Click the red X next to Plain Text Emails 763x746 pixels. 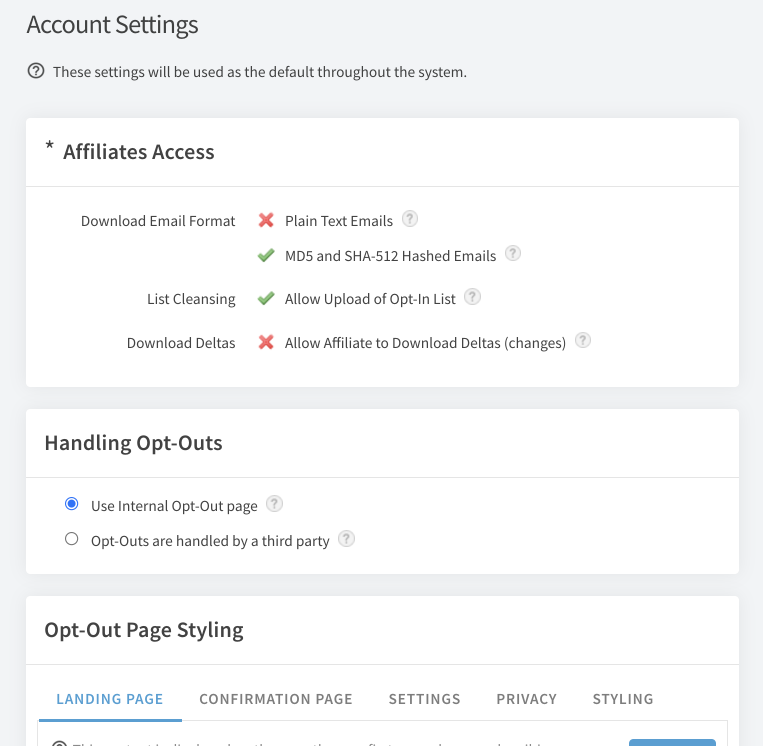pyautogui.click(x=266, y=220)
